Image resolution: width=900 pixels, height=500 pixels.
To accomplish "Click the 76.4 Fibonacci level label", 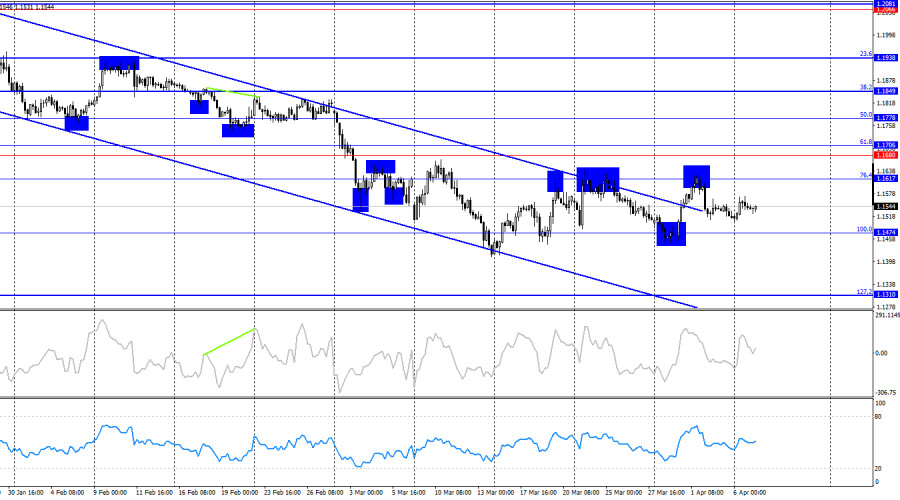I will [866, 175].
